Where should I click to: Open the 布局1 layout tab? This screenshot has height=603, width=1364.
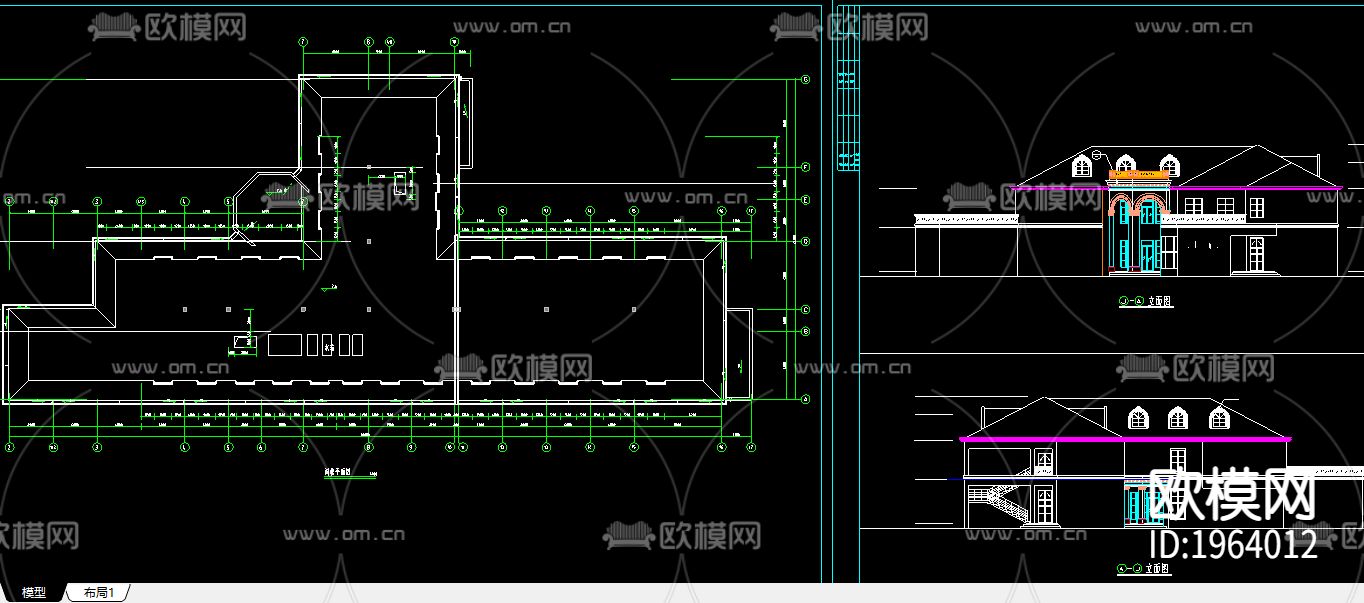tap(98, 593)
